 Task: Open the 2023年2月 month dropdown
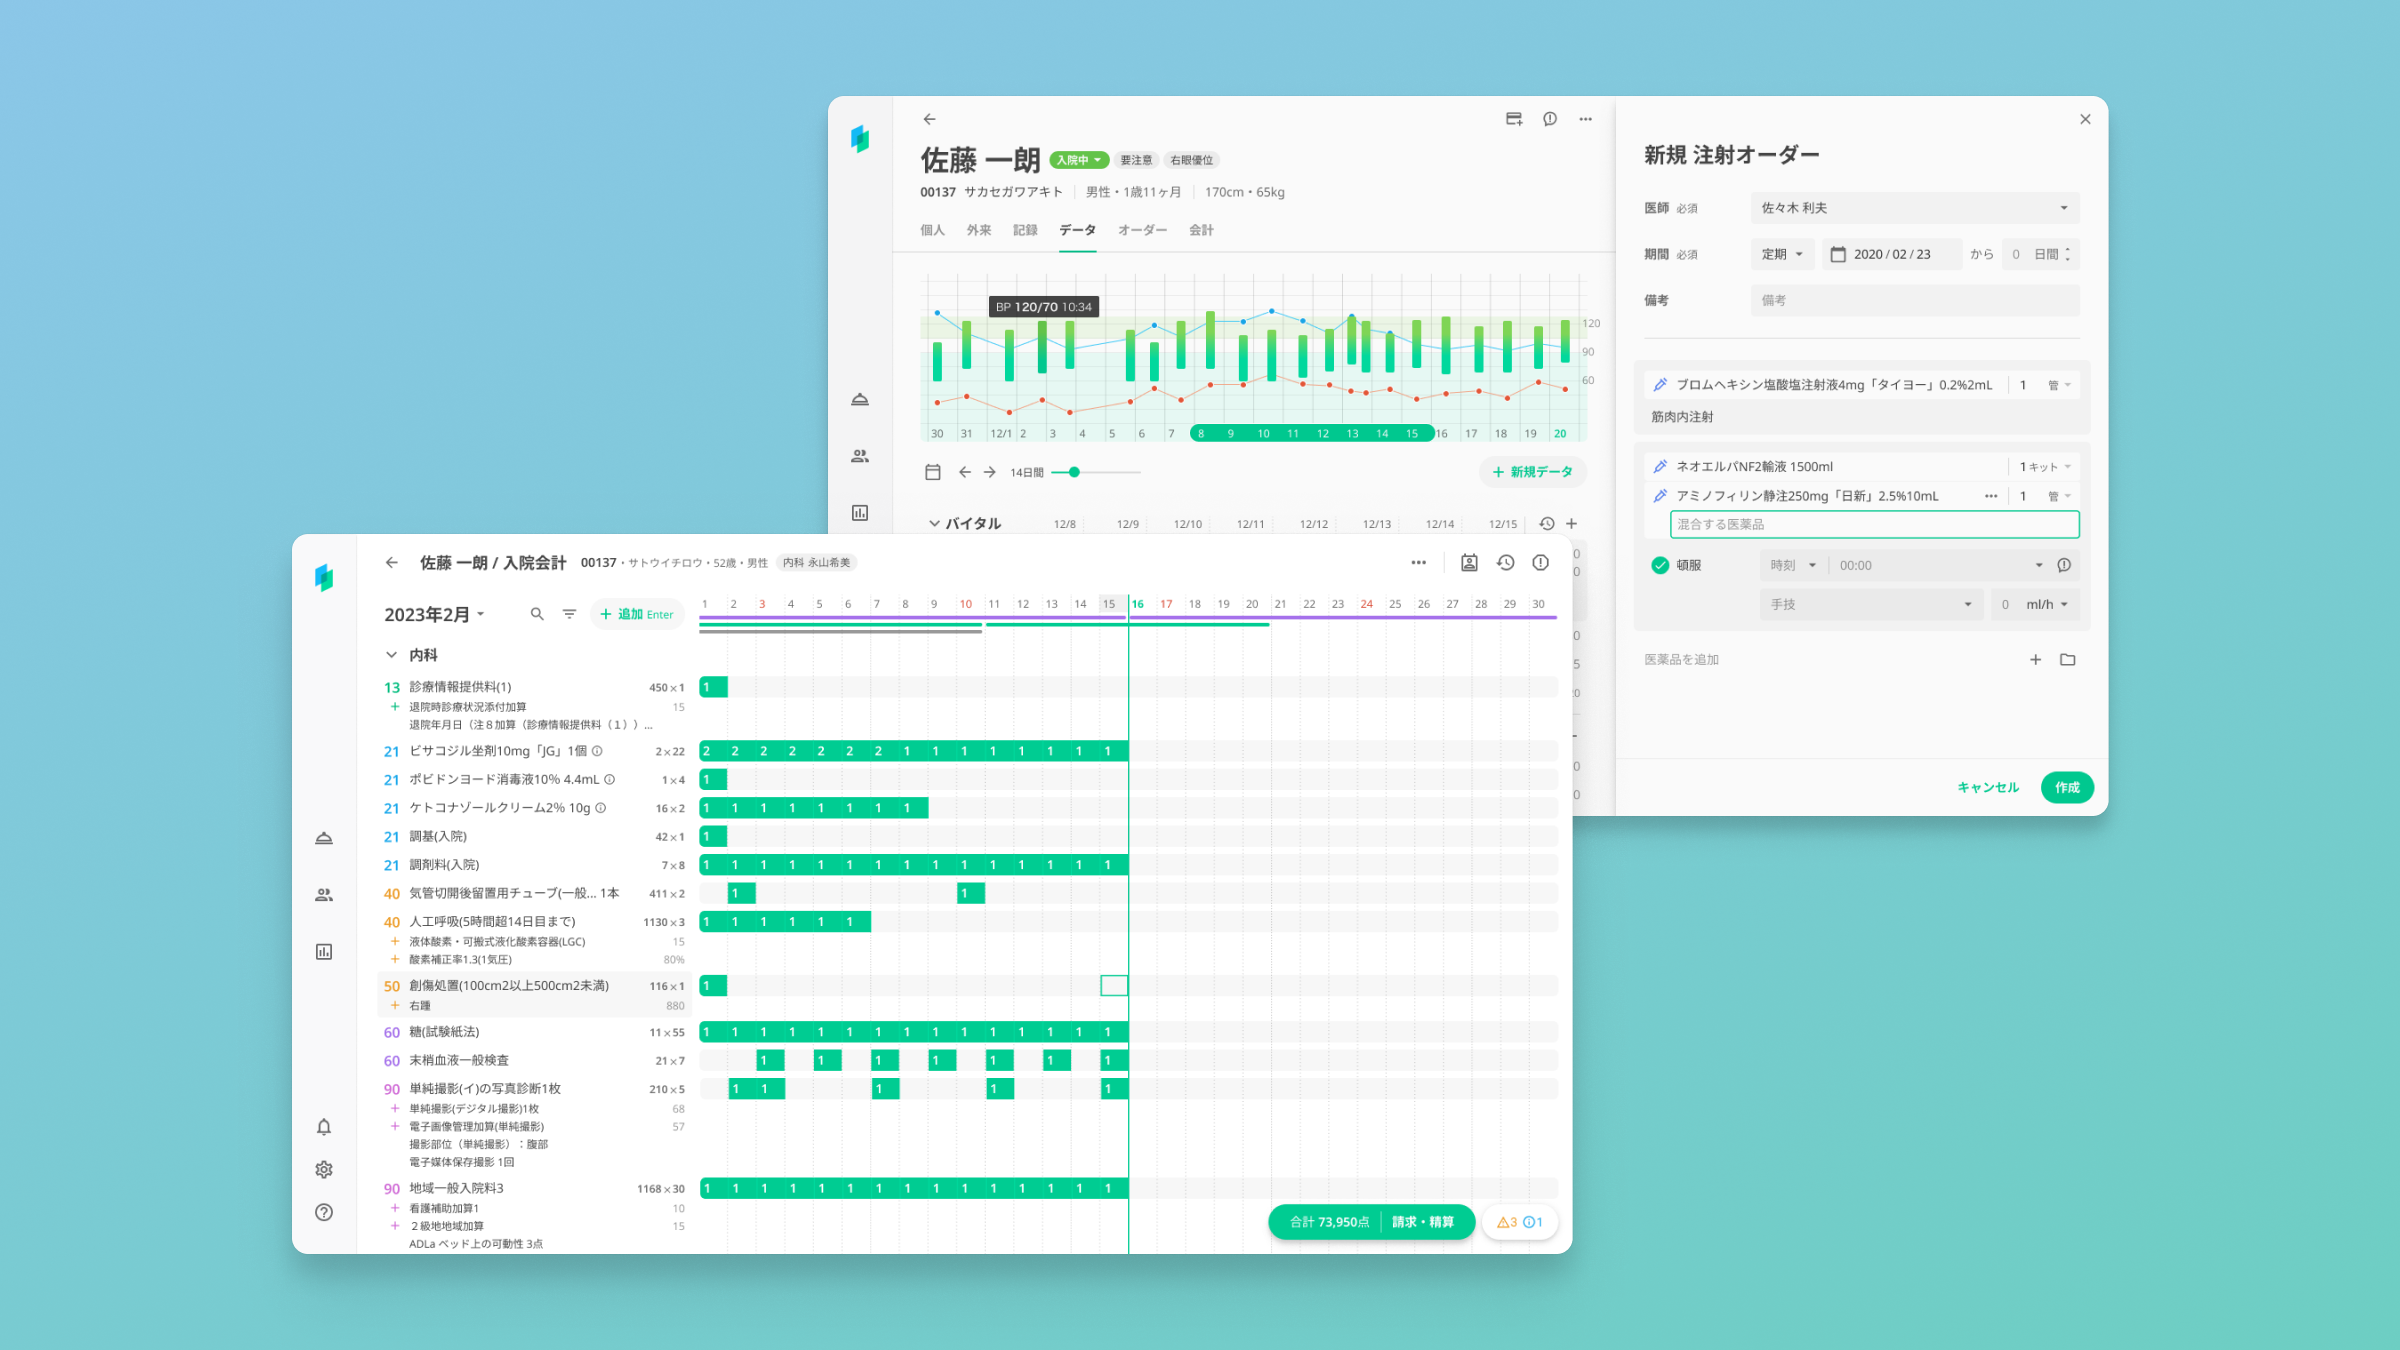click(x=434, y=614)
